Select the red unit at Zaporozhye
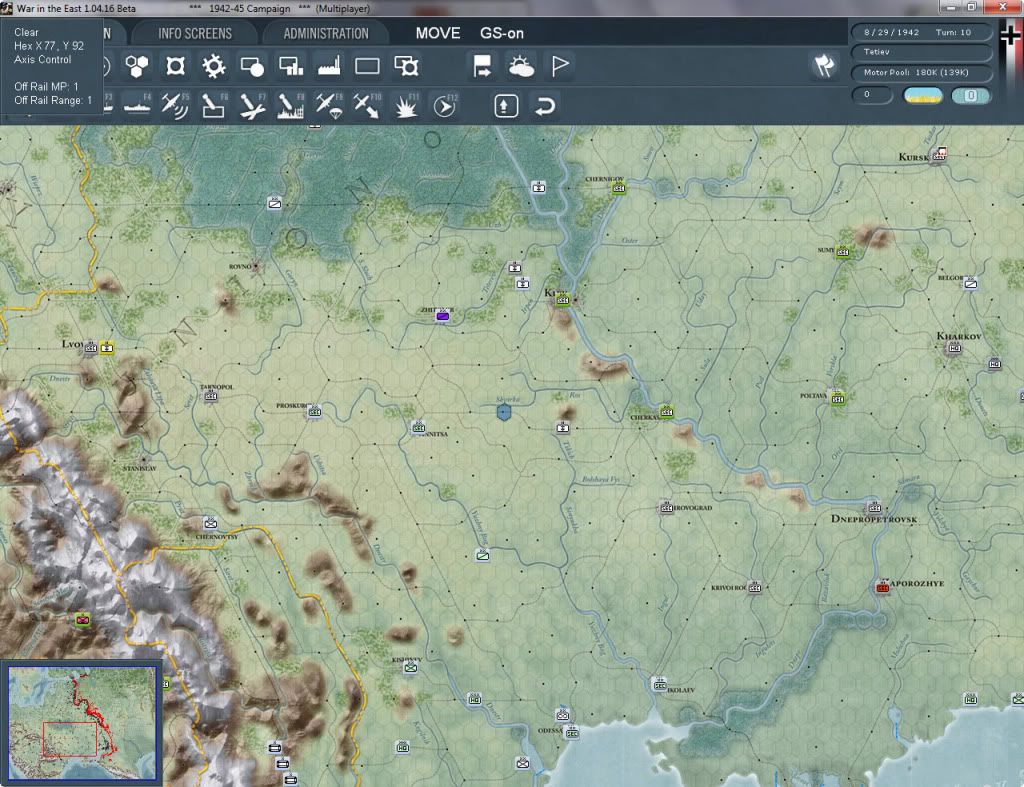The image size is (1024, 787). (882, 587)
